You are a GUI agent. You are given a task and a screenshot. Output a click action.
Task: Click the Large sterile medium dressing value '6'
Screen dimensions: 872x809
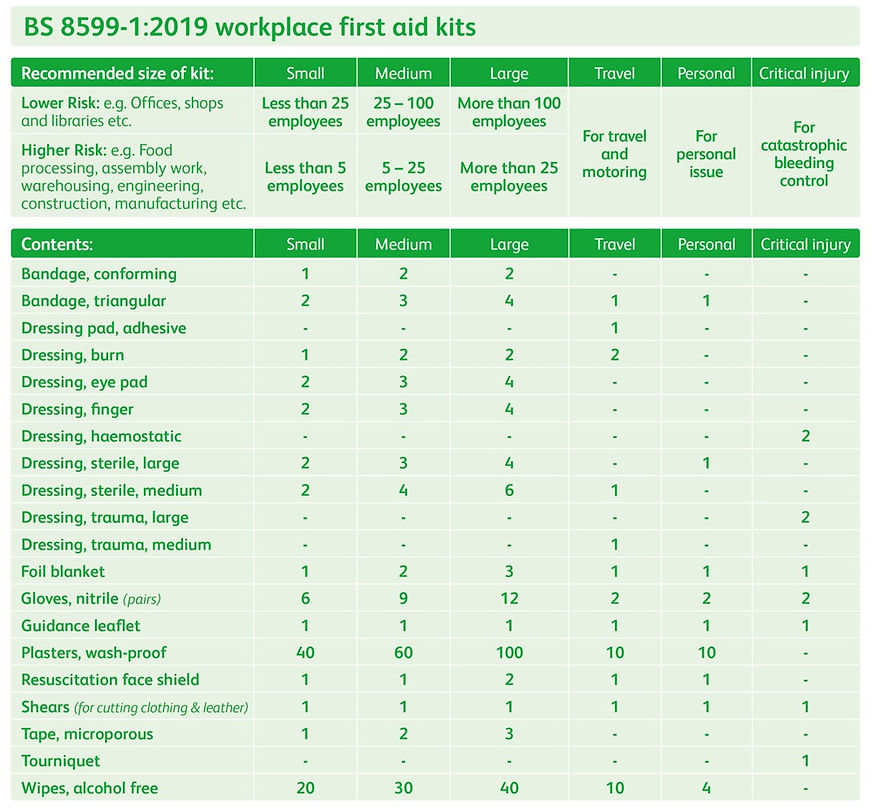click(509, 490)
